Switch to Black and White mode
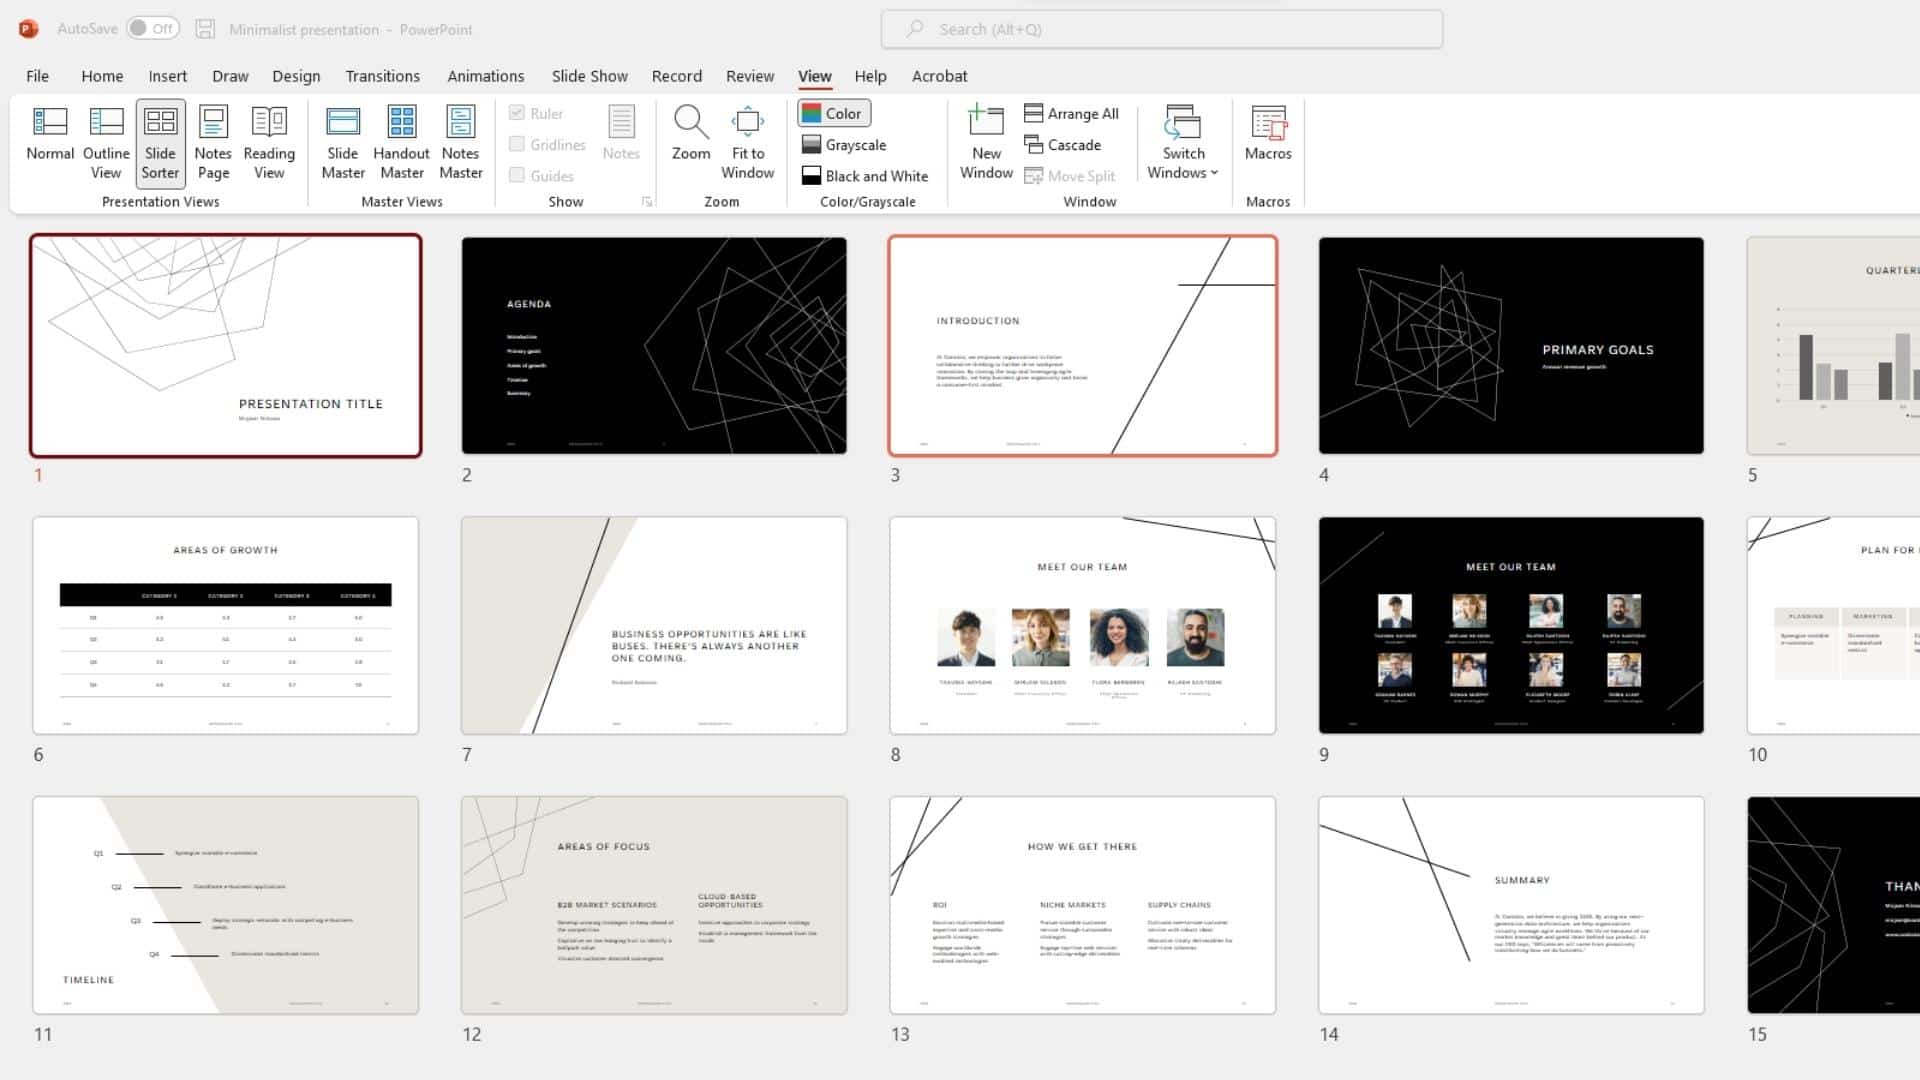 [865, 175]
